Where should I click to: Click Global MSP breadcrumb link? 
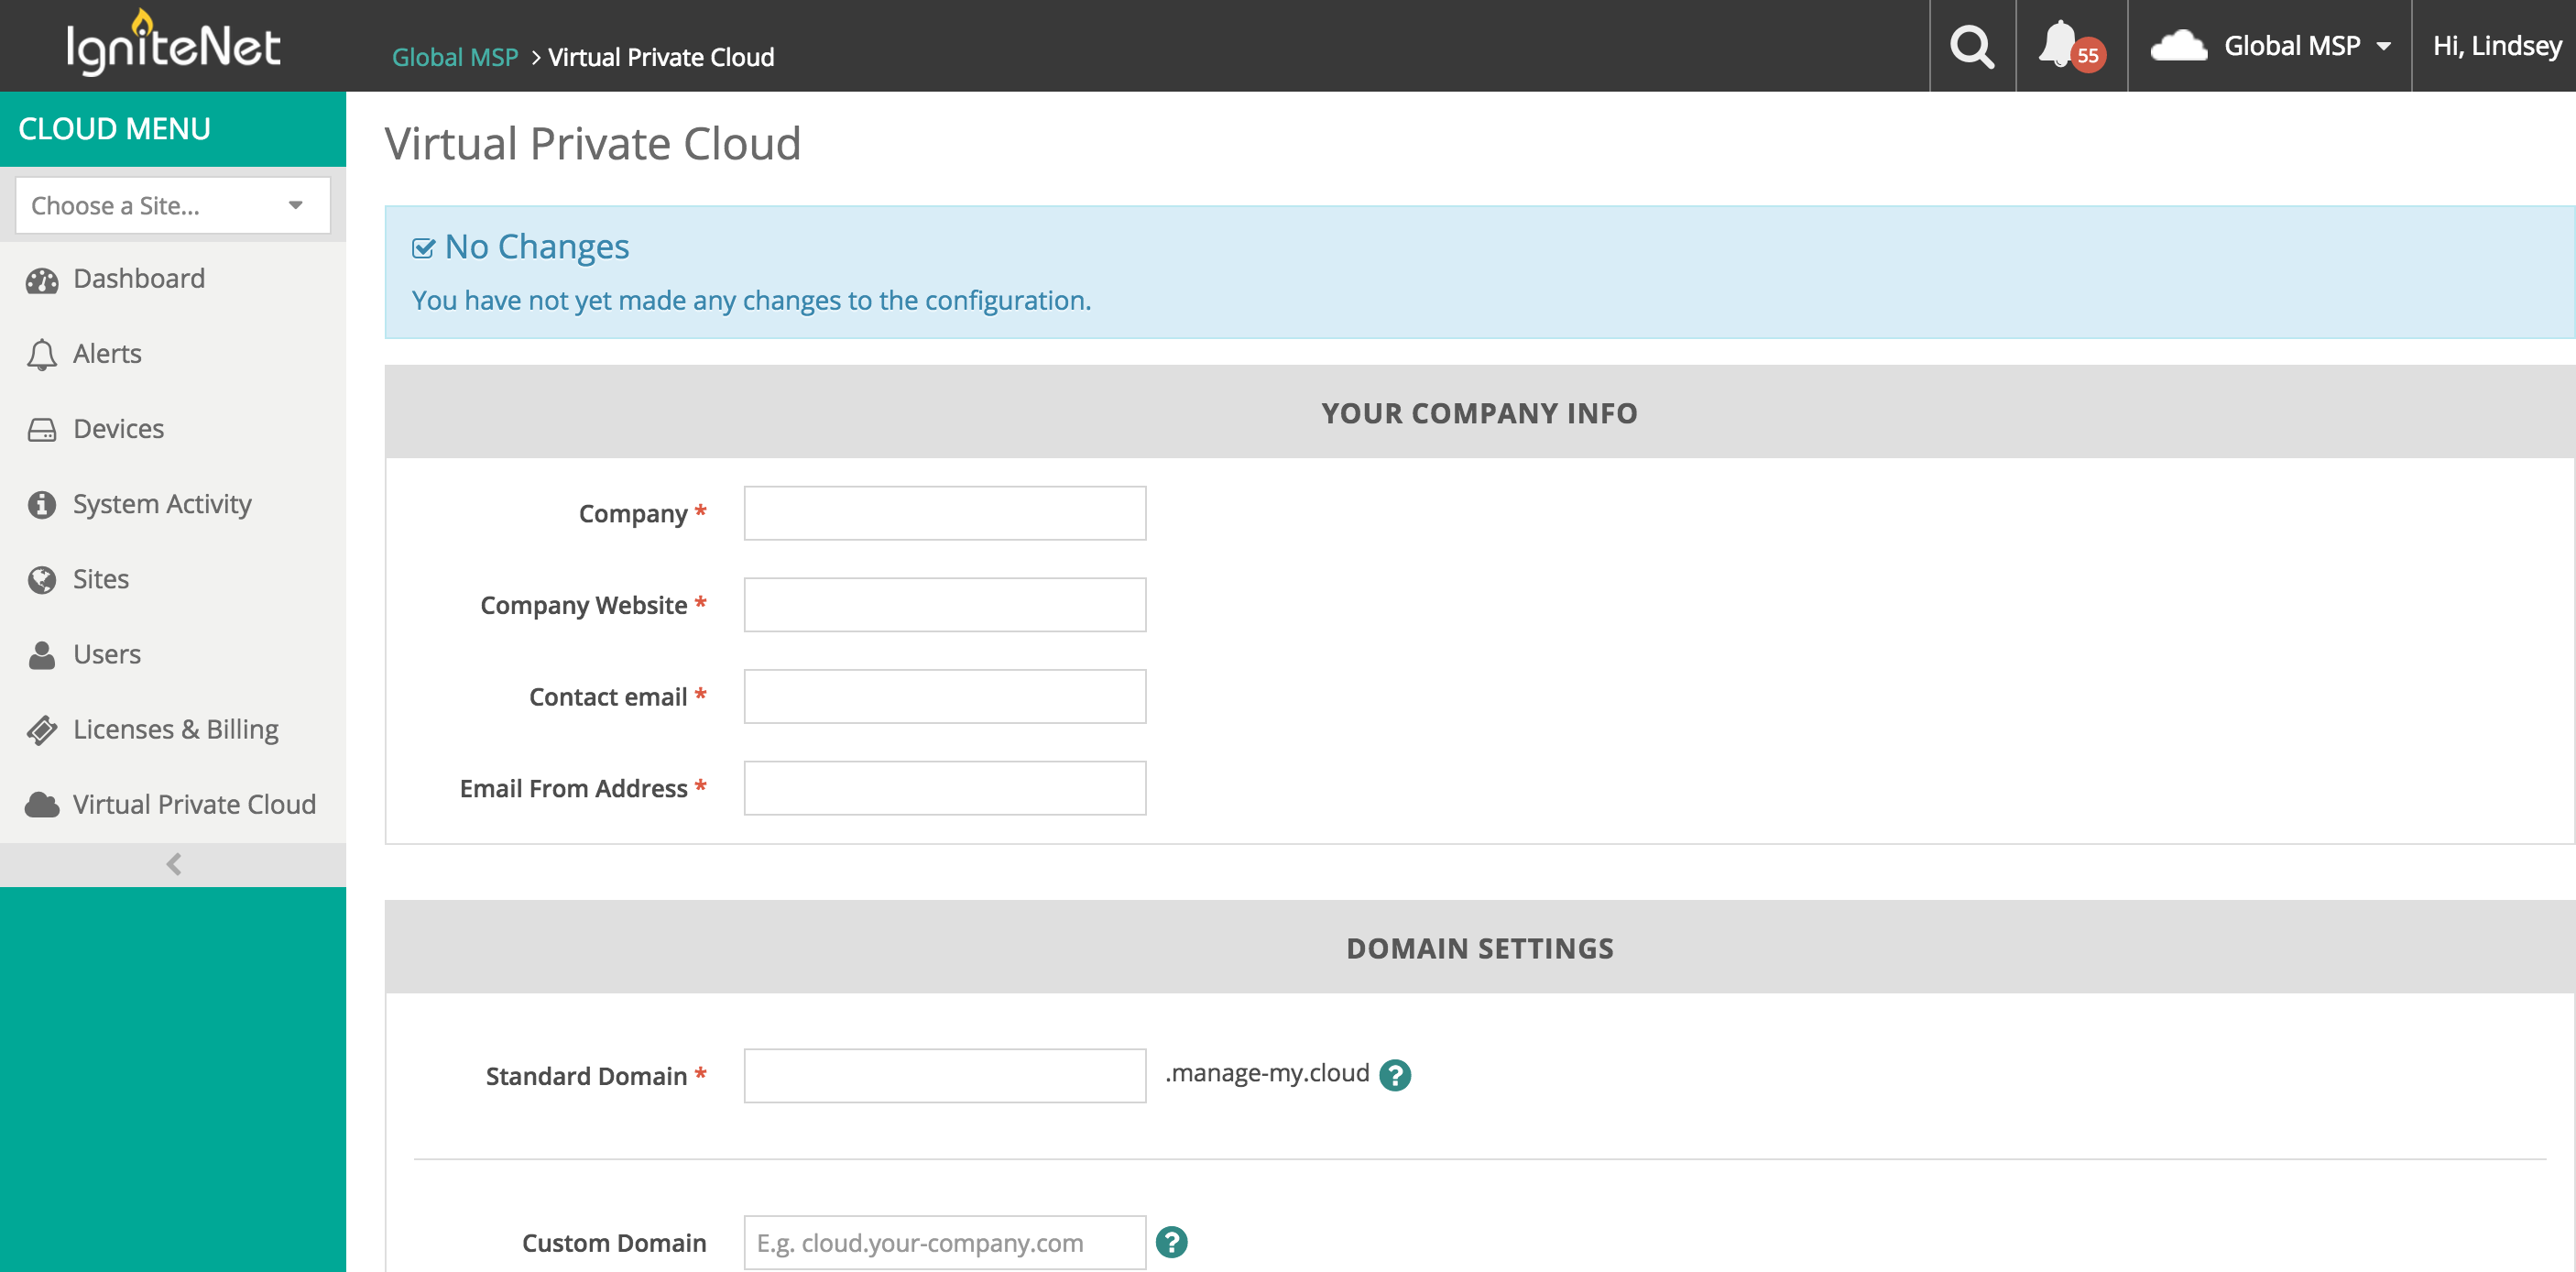point(455,57)
